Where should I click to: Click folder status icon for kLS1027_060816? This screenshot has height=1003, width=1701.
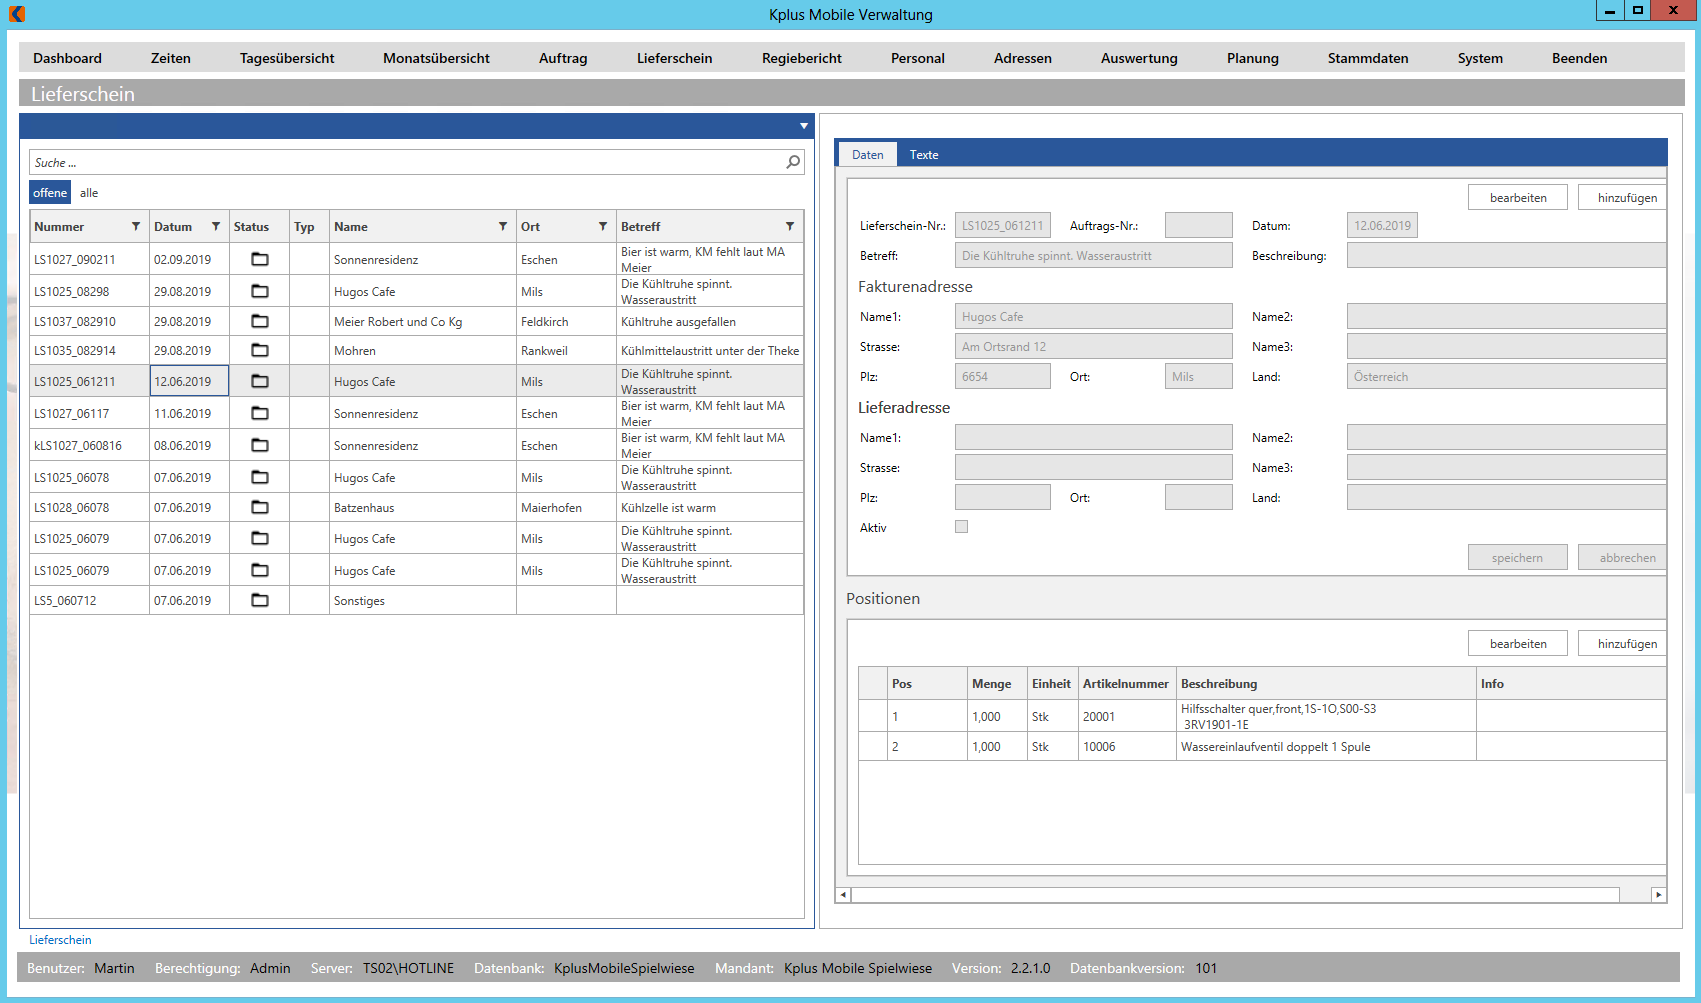[260, 445]
